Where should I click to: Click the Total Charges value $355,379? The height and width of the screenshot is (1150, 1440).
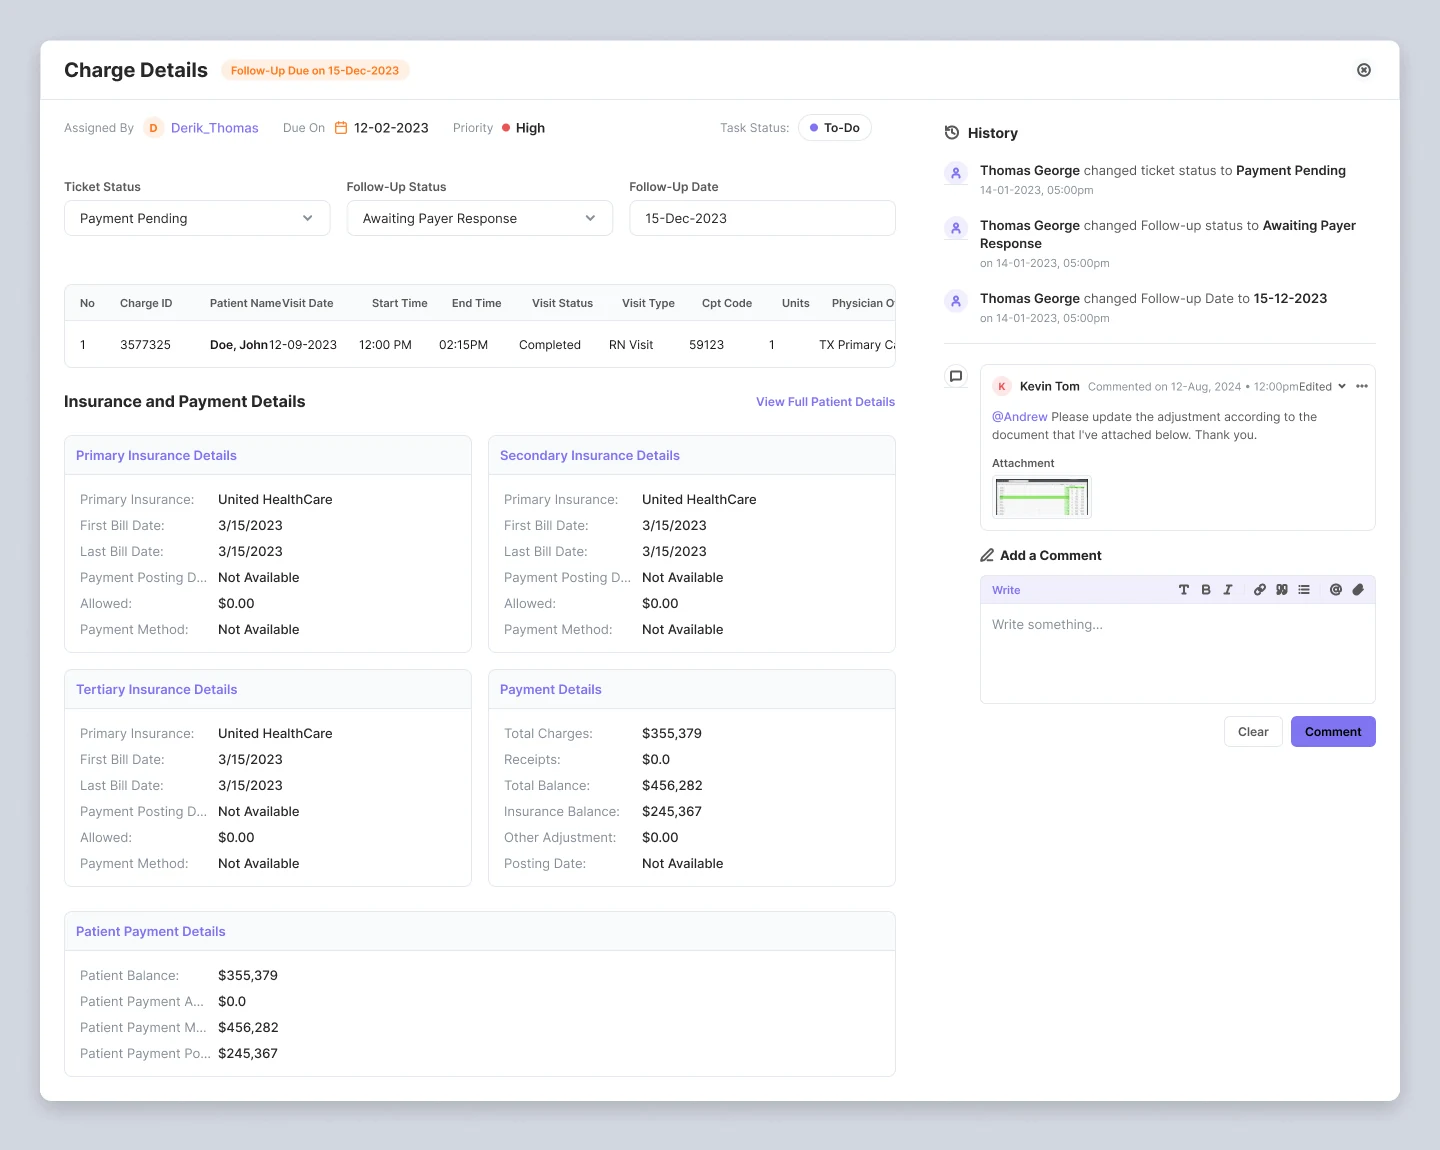pos(672,733)
